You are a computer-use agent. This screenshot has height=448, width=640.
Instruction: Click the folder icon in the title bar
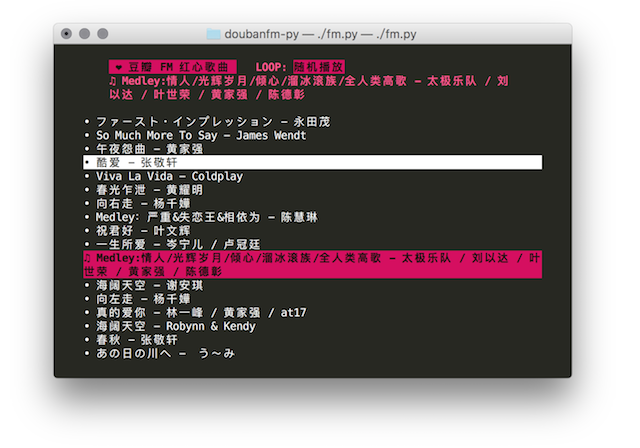[213, 34]
